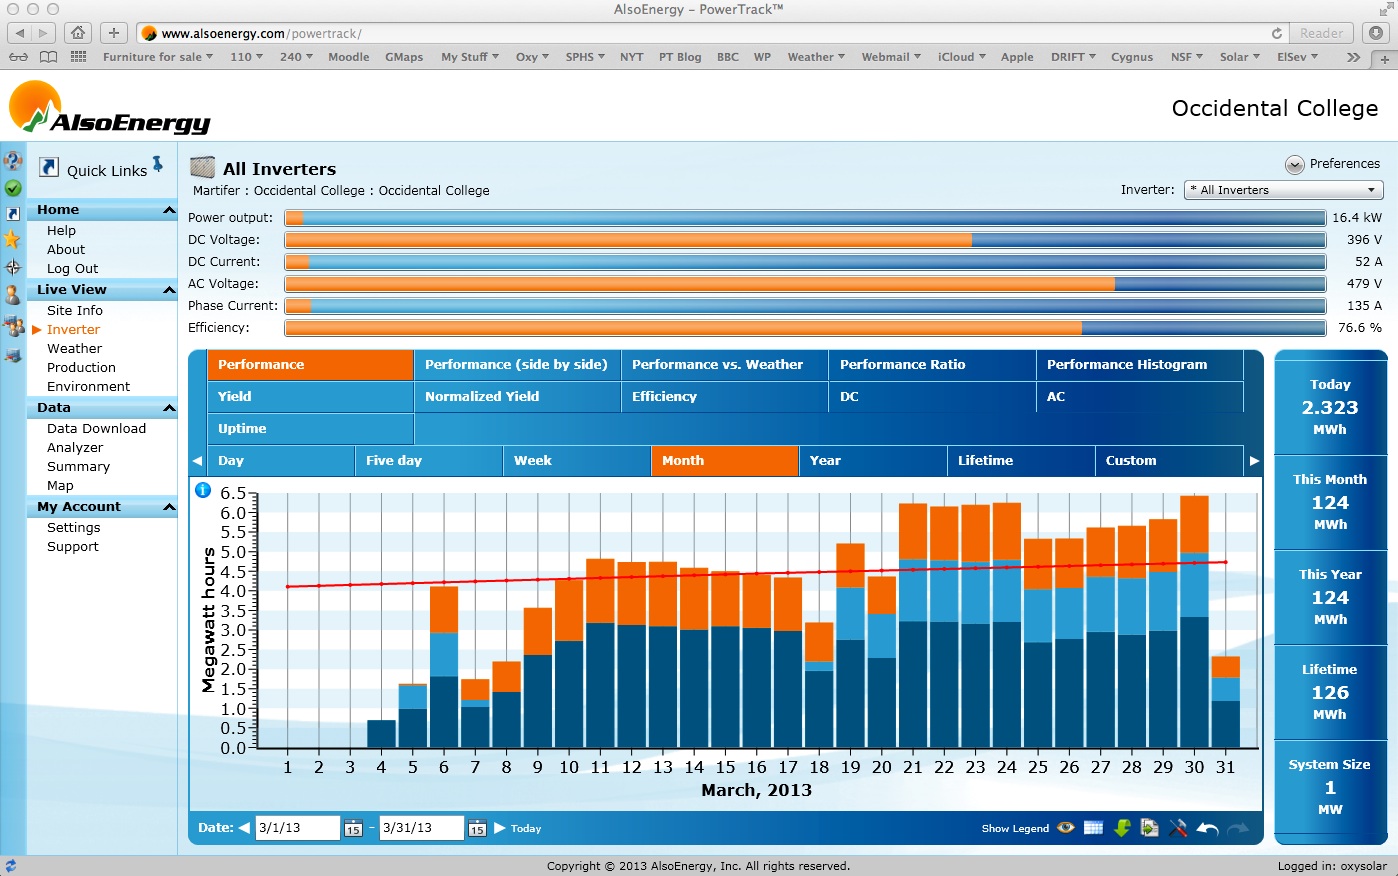Open Safari Top Sites grid icon
Image resolution: width=1398 pixels, height=876 pixels.
78,57
